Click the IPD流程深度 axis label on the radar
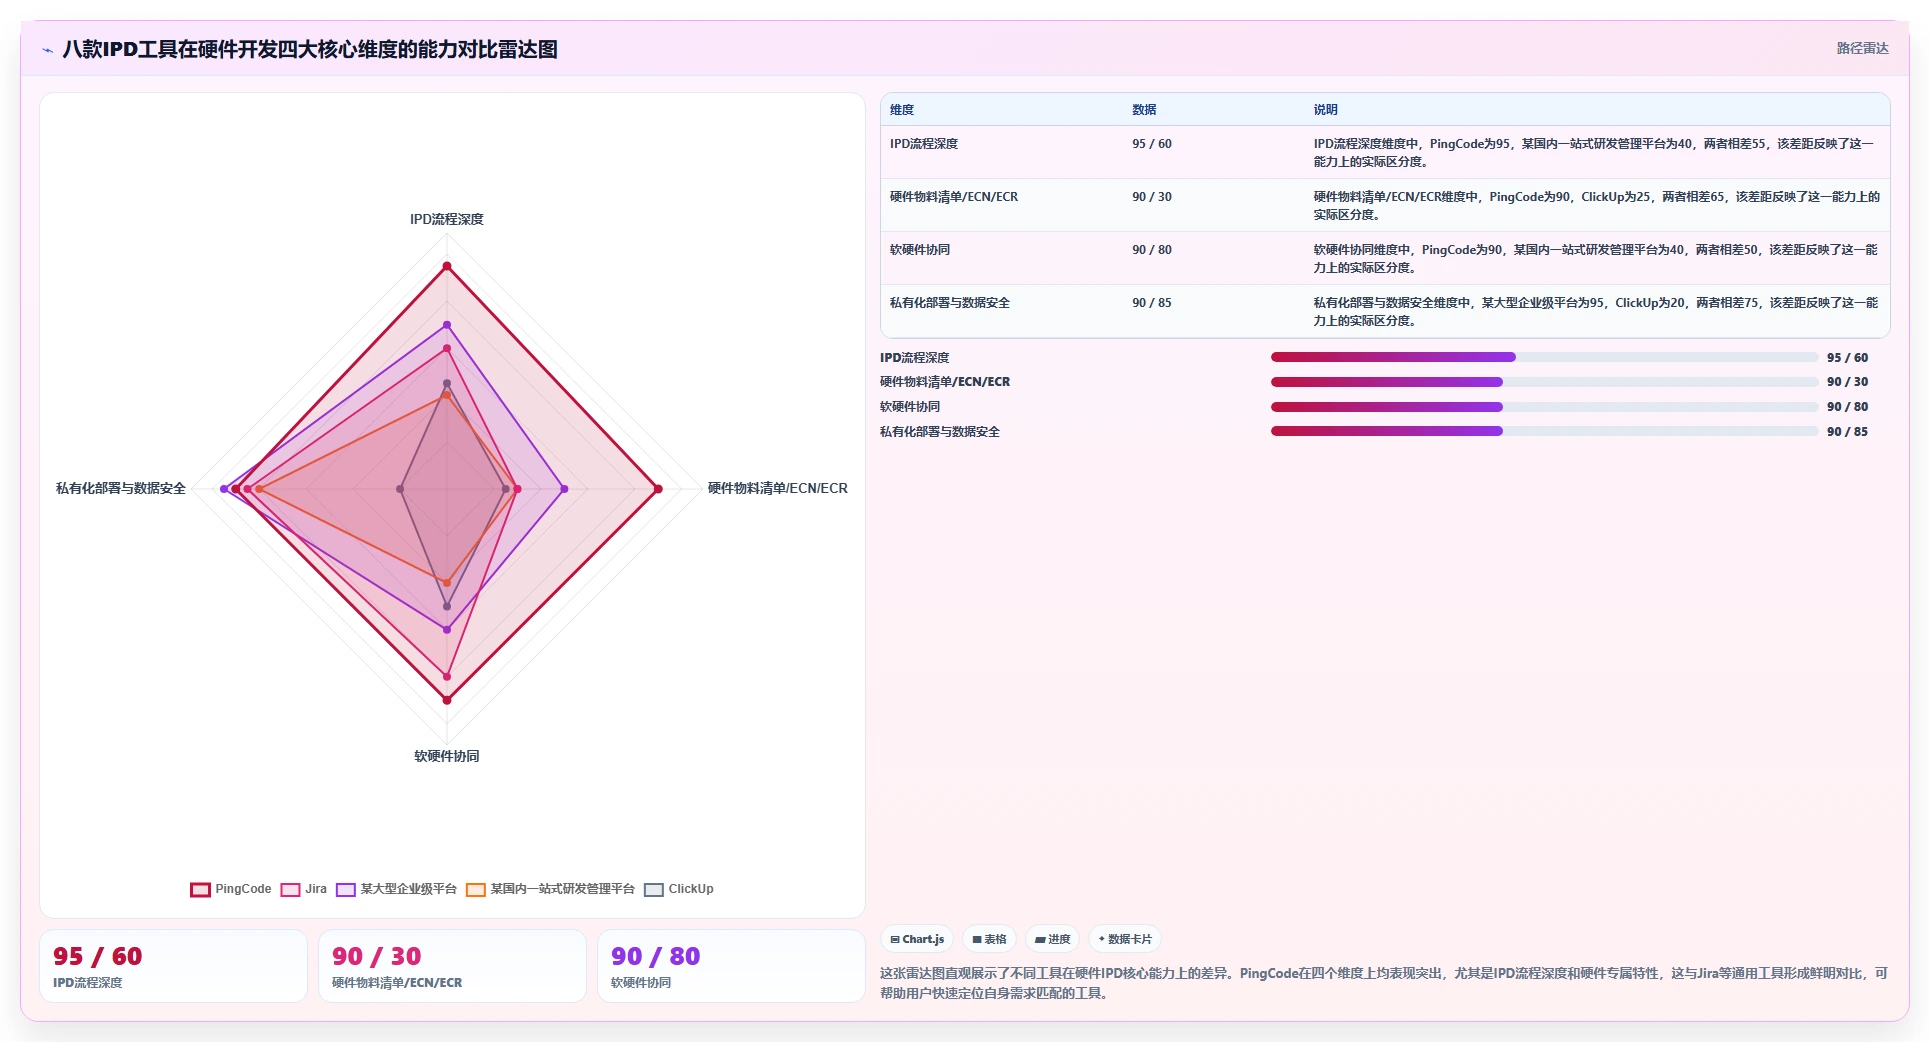Viewport: 1930px width, 1042px height. coord(447,219)
